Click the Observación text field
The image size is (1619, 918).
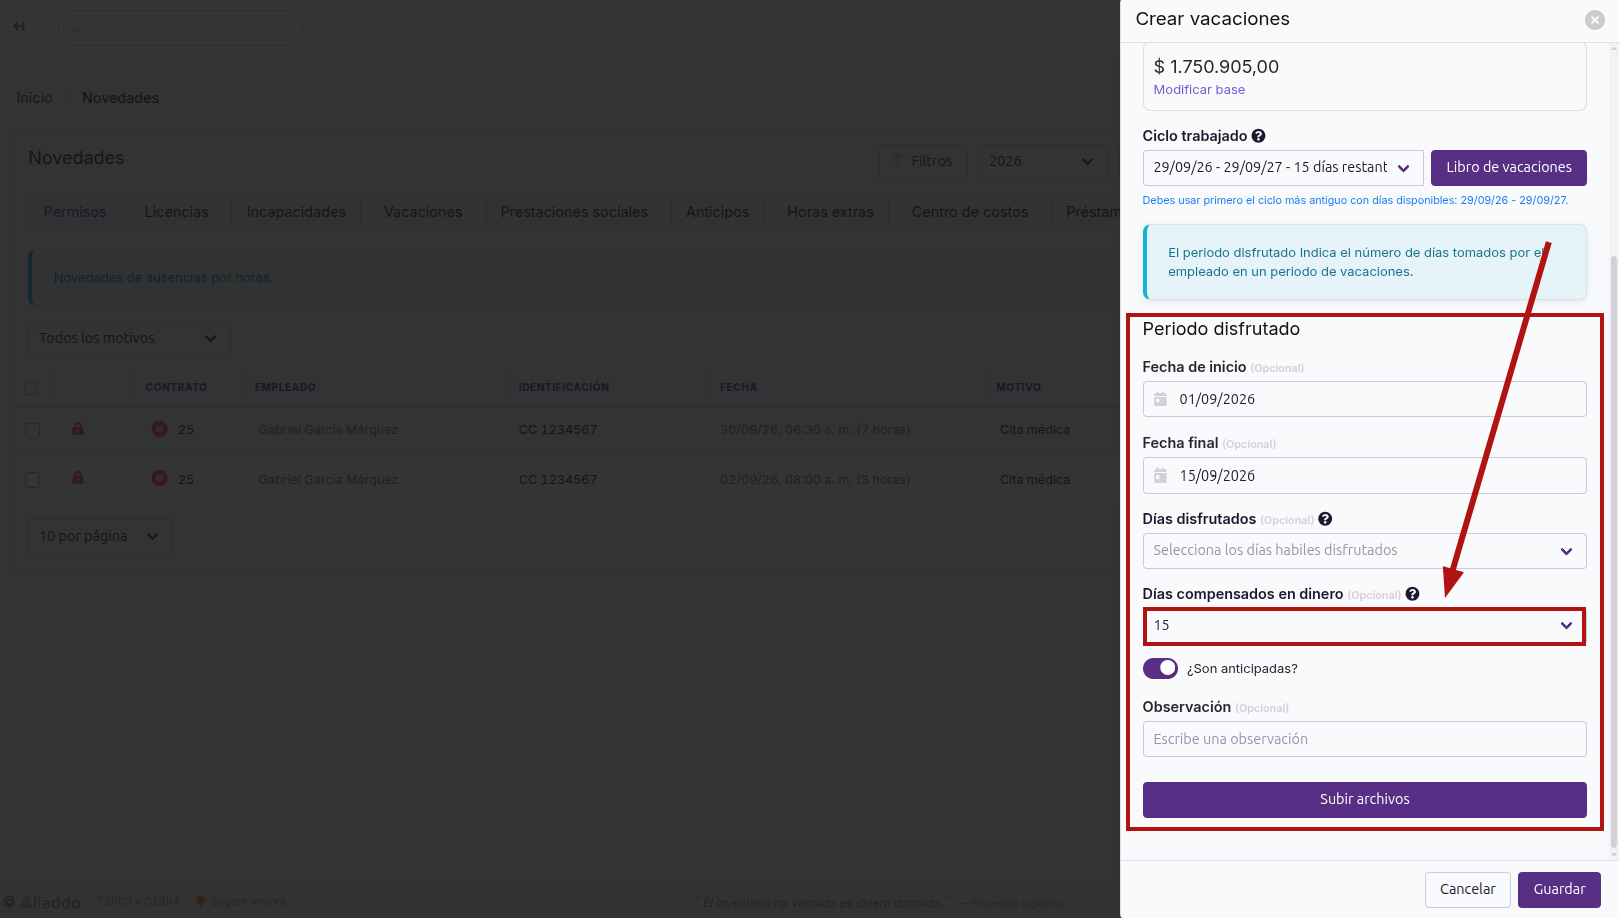(1364, 739)
